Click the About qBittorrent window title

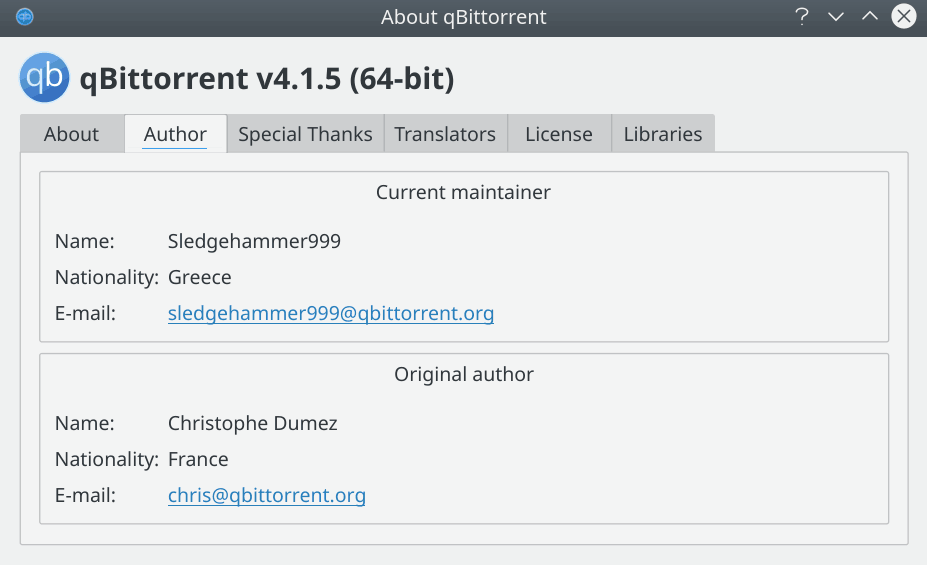pos(464,17)
